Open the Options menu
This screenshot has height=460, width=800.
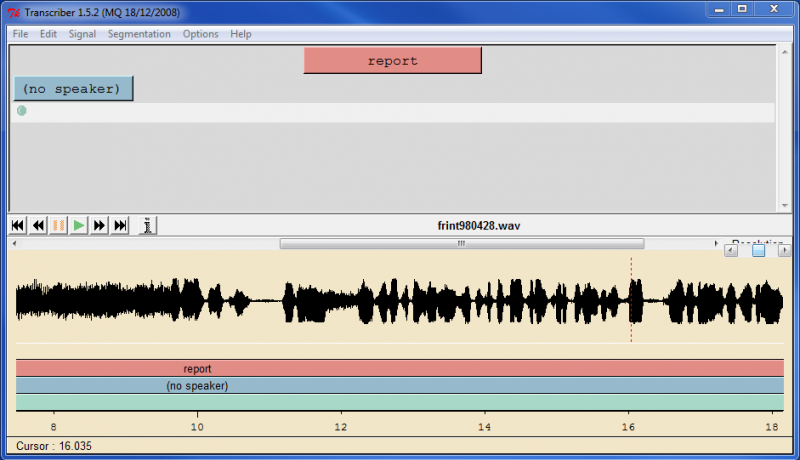tap(200, 34)
